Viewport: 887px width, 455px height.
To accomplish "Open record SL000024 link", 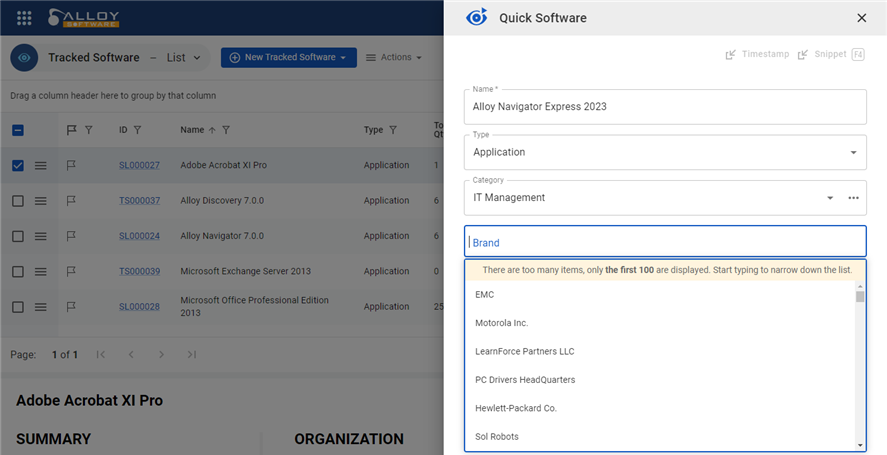I will [139, 236].
